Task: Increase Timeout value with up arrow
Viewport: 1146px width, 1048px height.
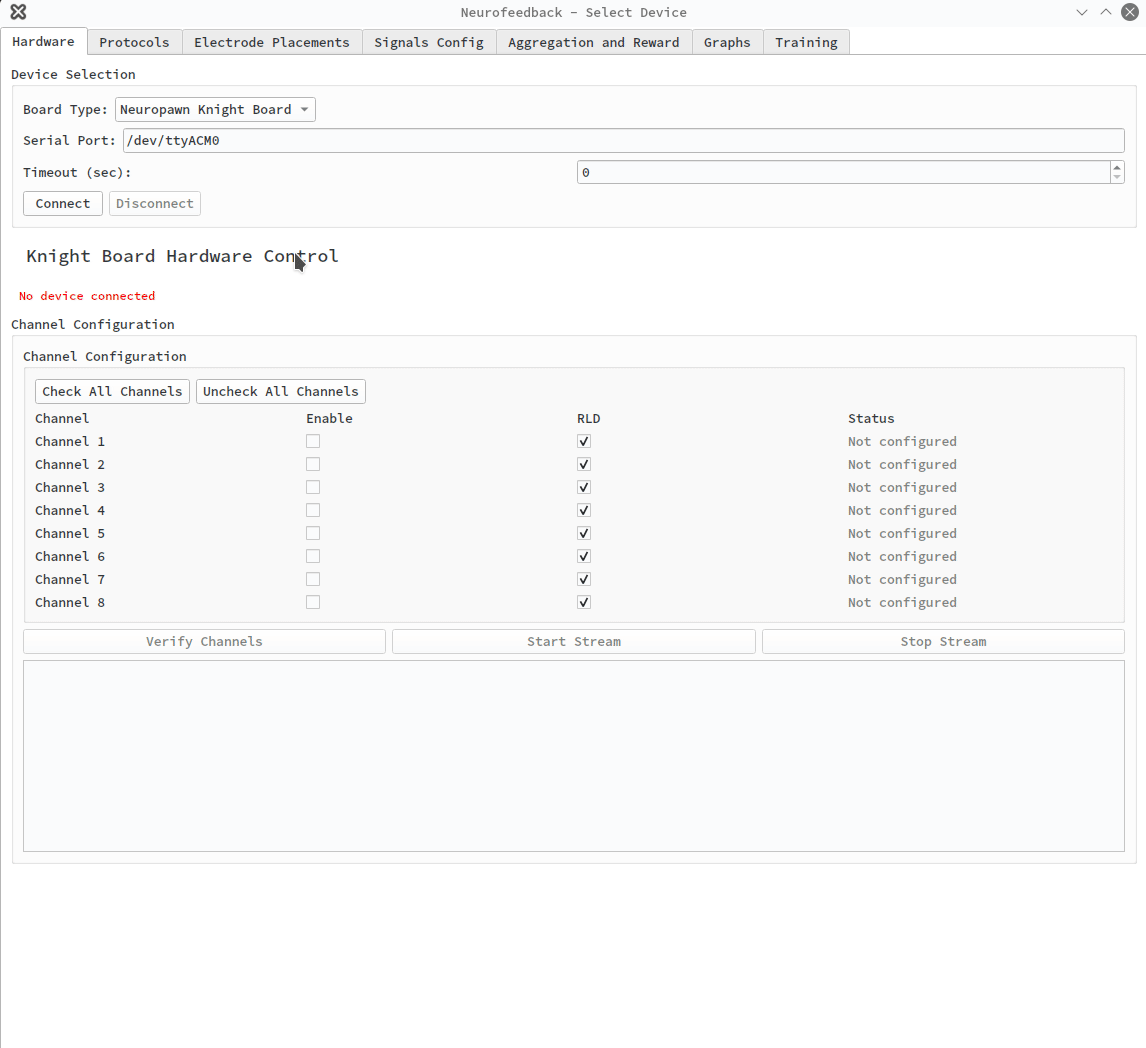Action: [1117, 167]
